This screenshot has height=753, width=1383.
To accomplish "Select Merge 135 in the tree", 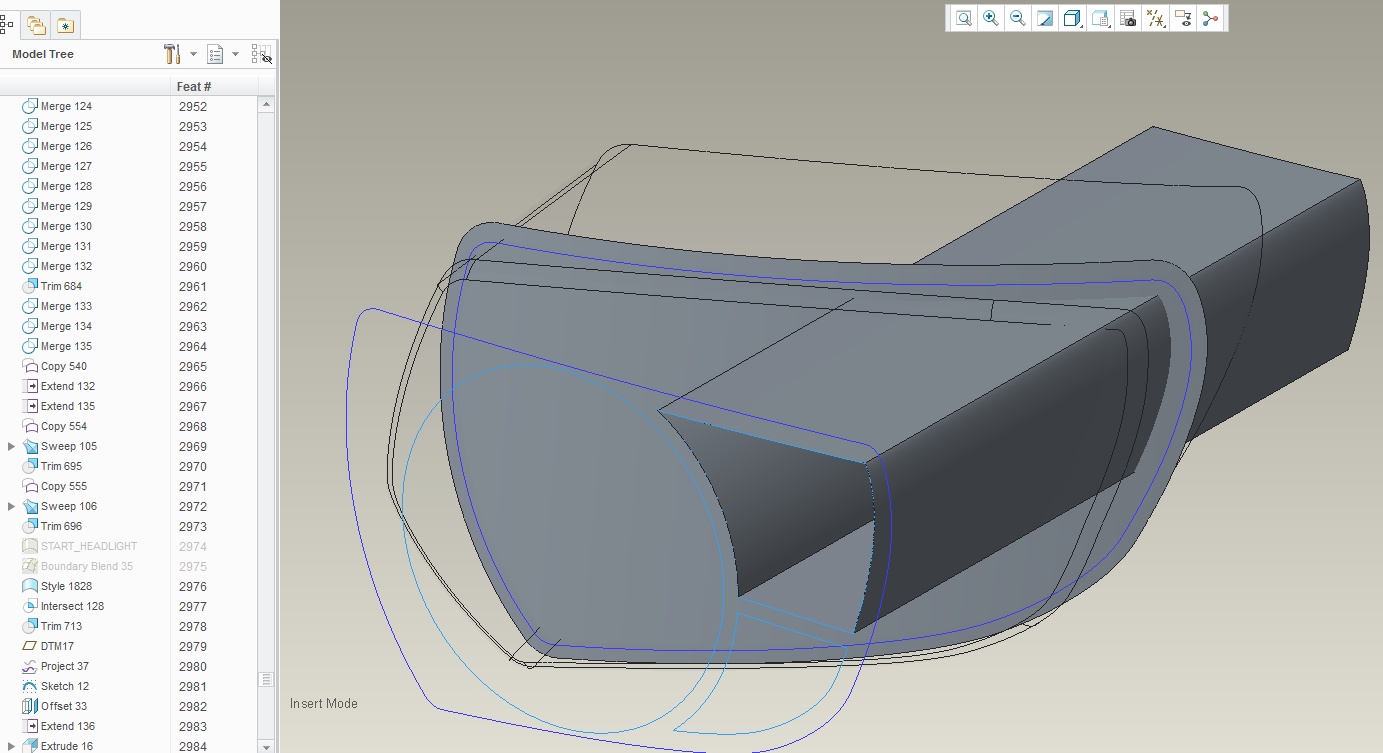I will pyautogui.click(x=66, y=346).
